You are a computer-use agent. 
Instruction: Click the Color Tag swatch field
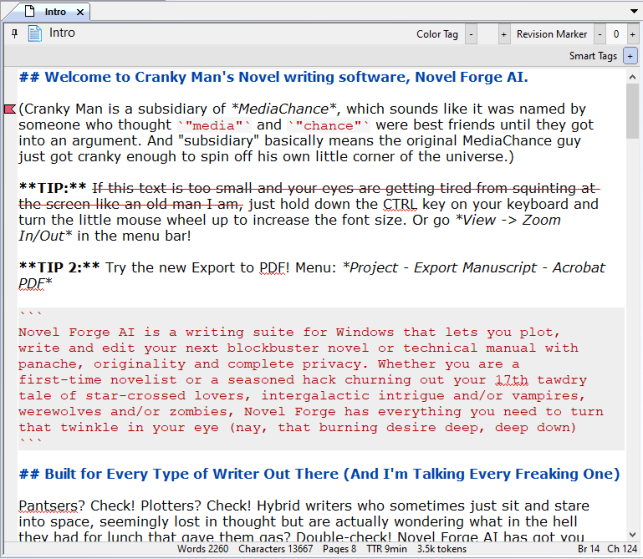[487, 34]
